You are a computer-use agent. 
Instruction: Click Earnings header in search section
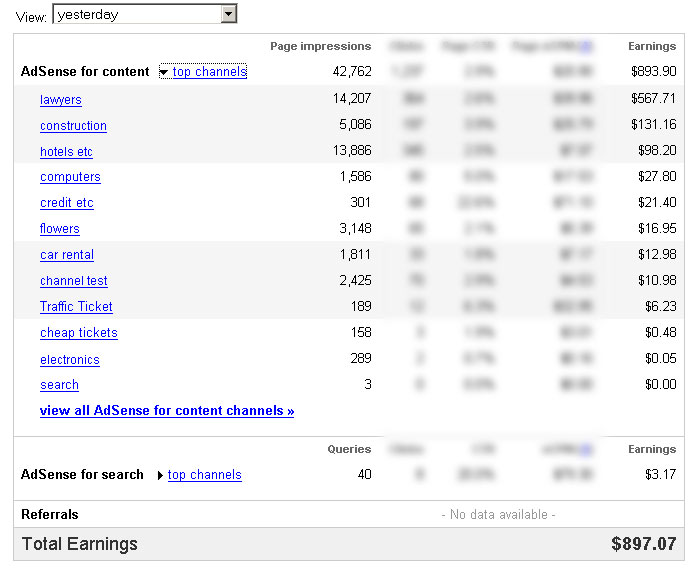click(x=652, y=449)
